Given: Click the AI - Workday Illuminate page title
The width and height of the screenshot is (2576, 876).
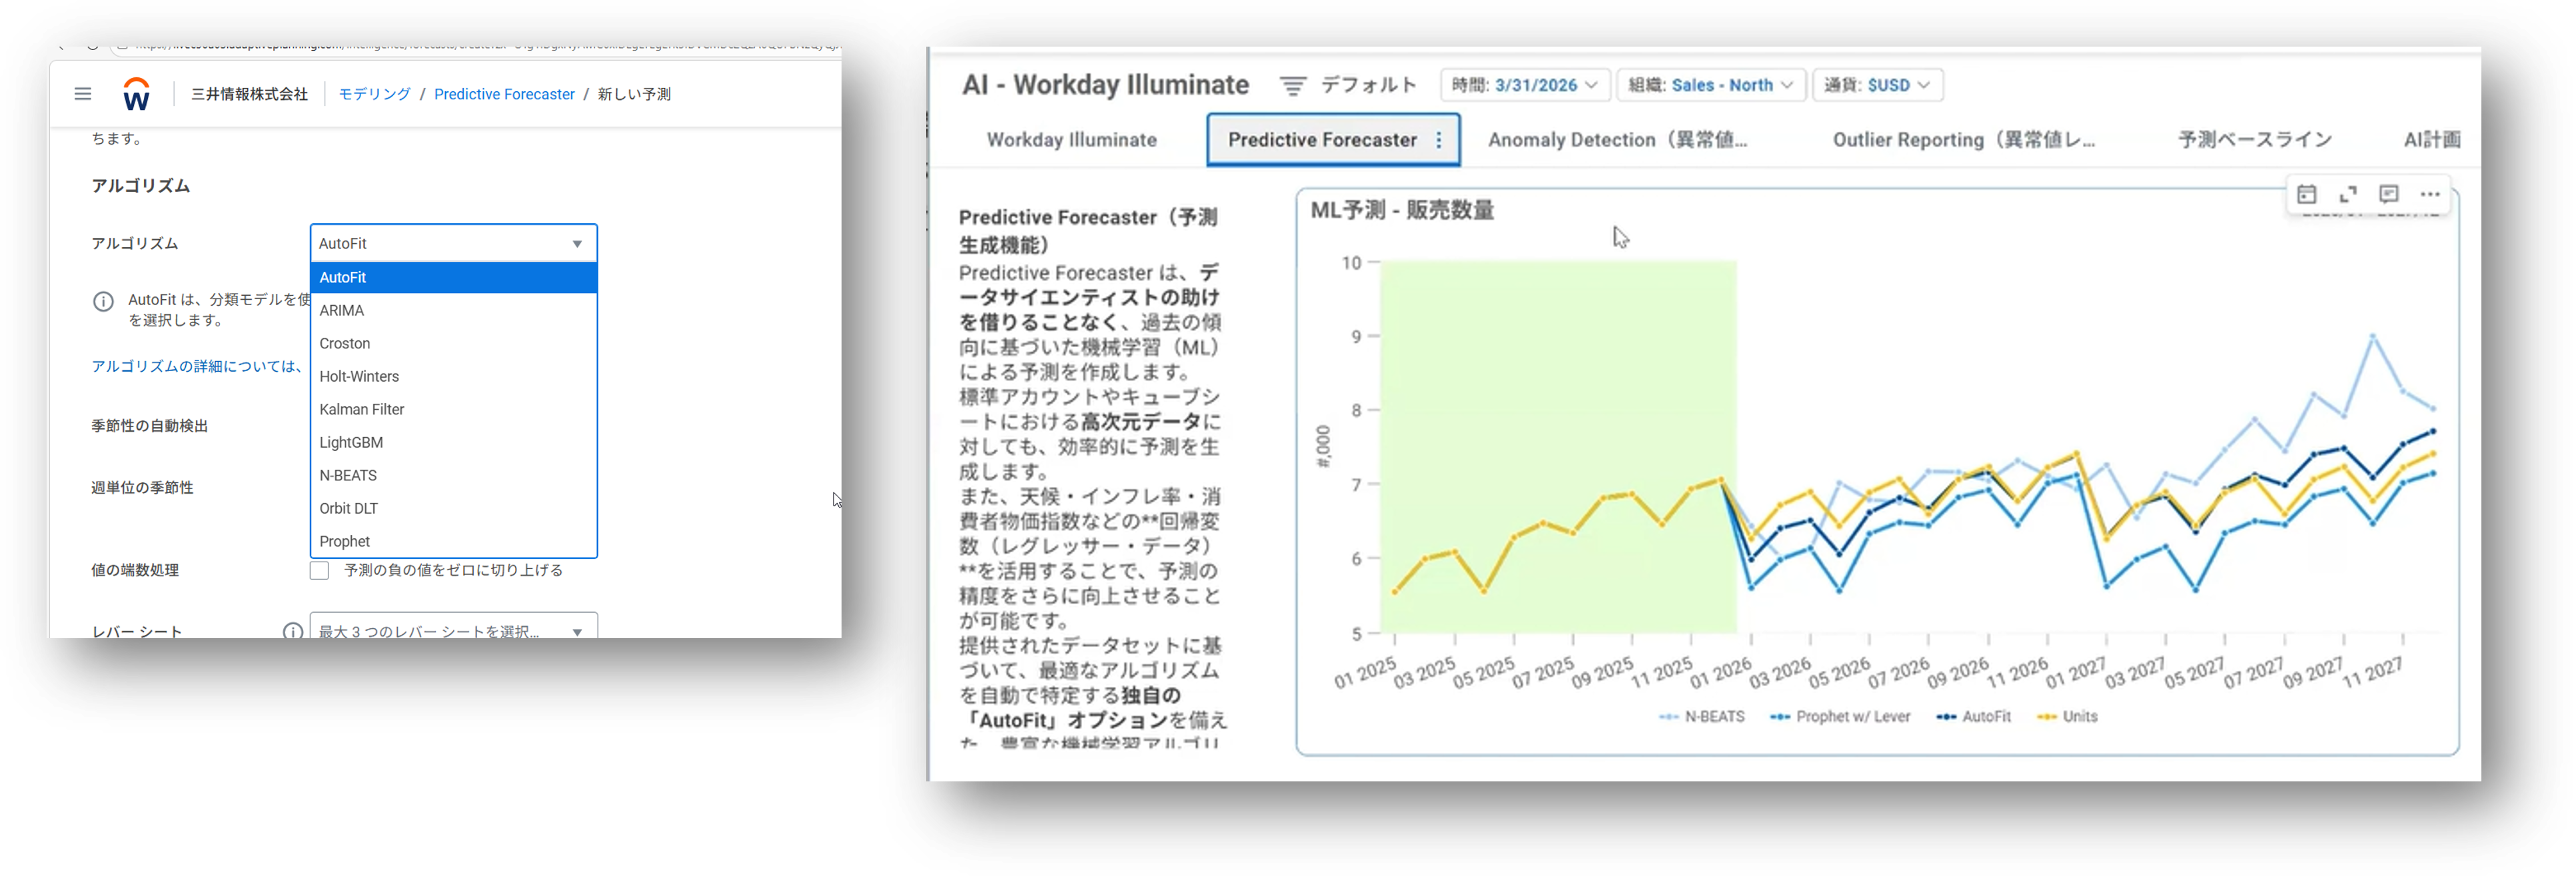Looking at the screenshot, I should [1105, 85].
